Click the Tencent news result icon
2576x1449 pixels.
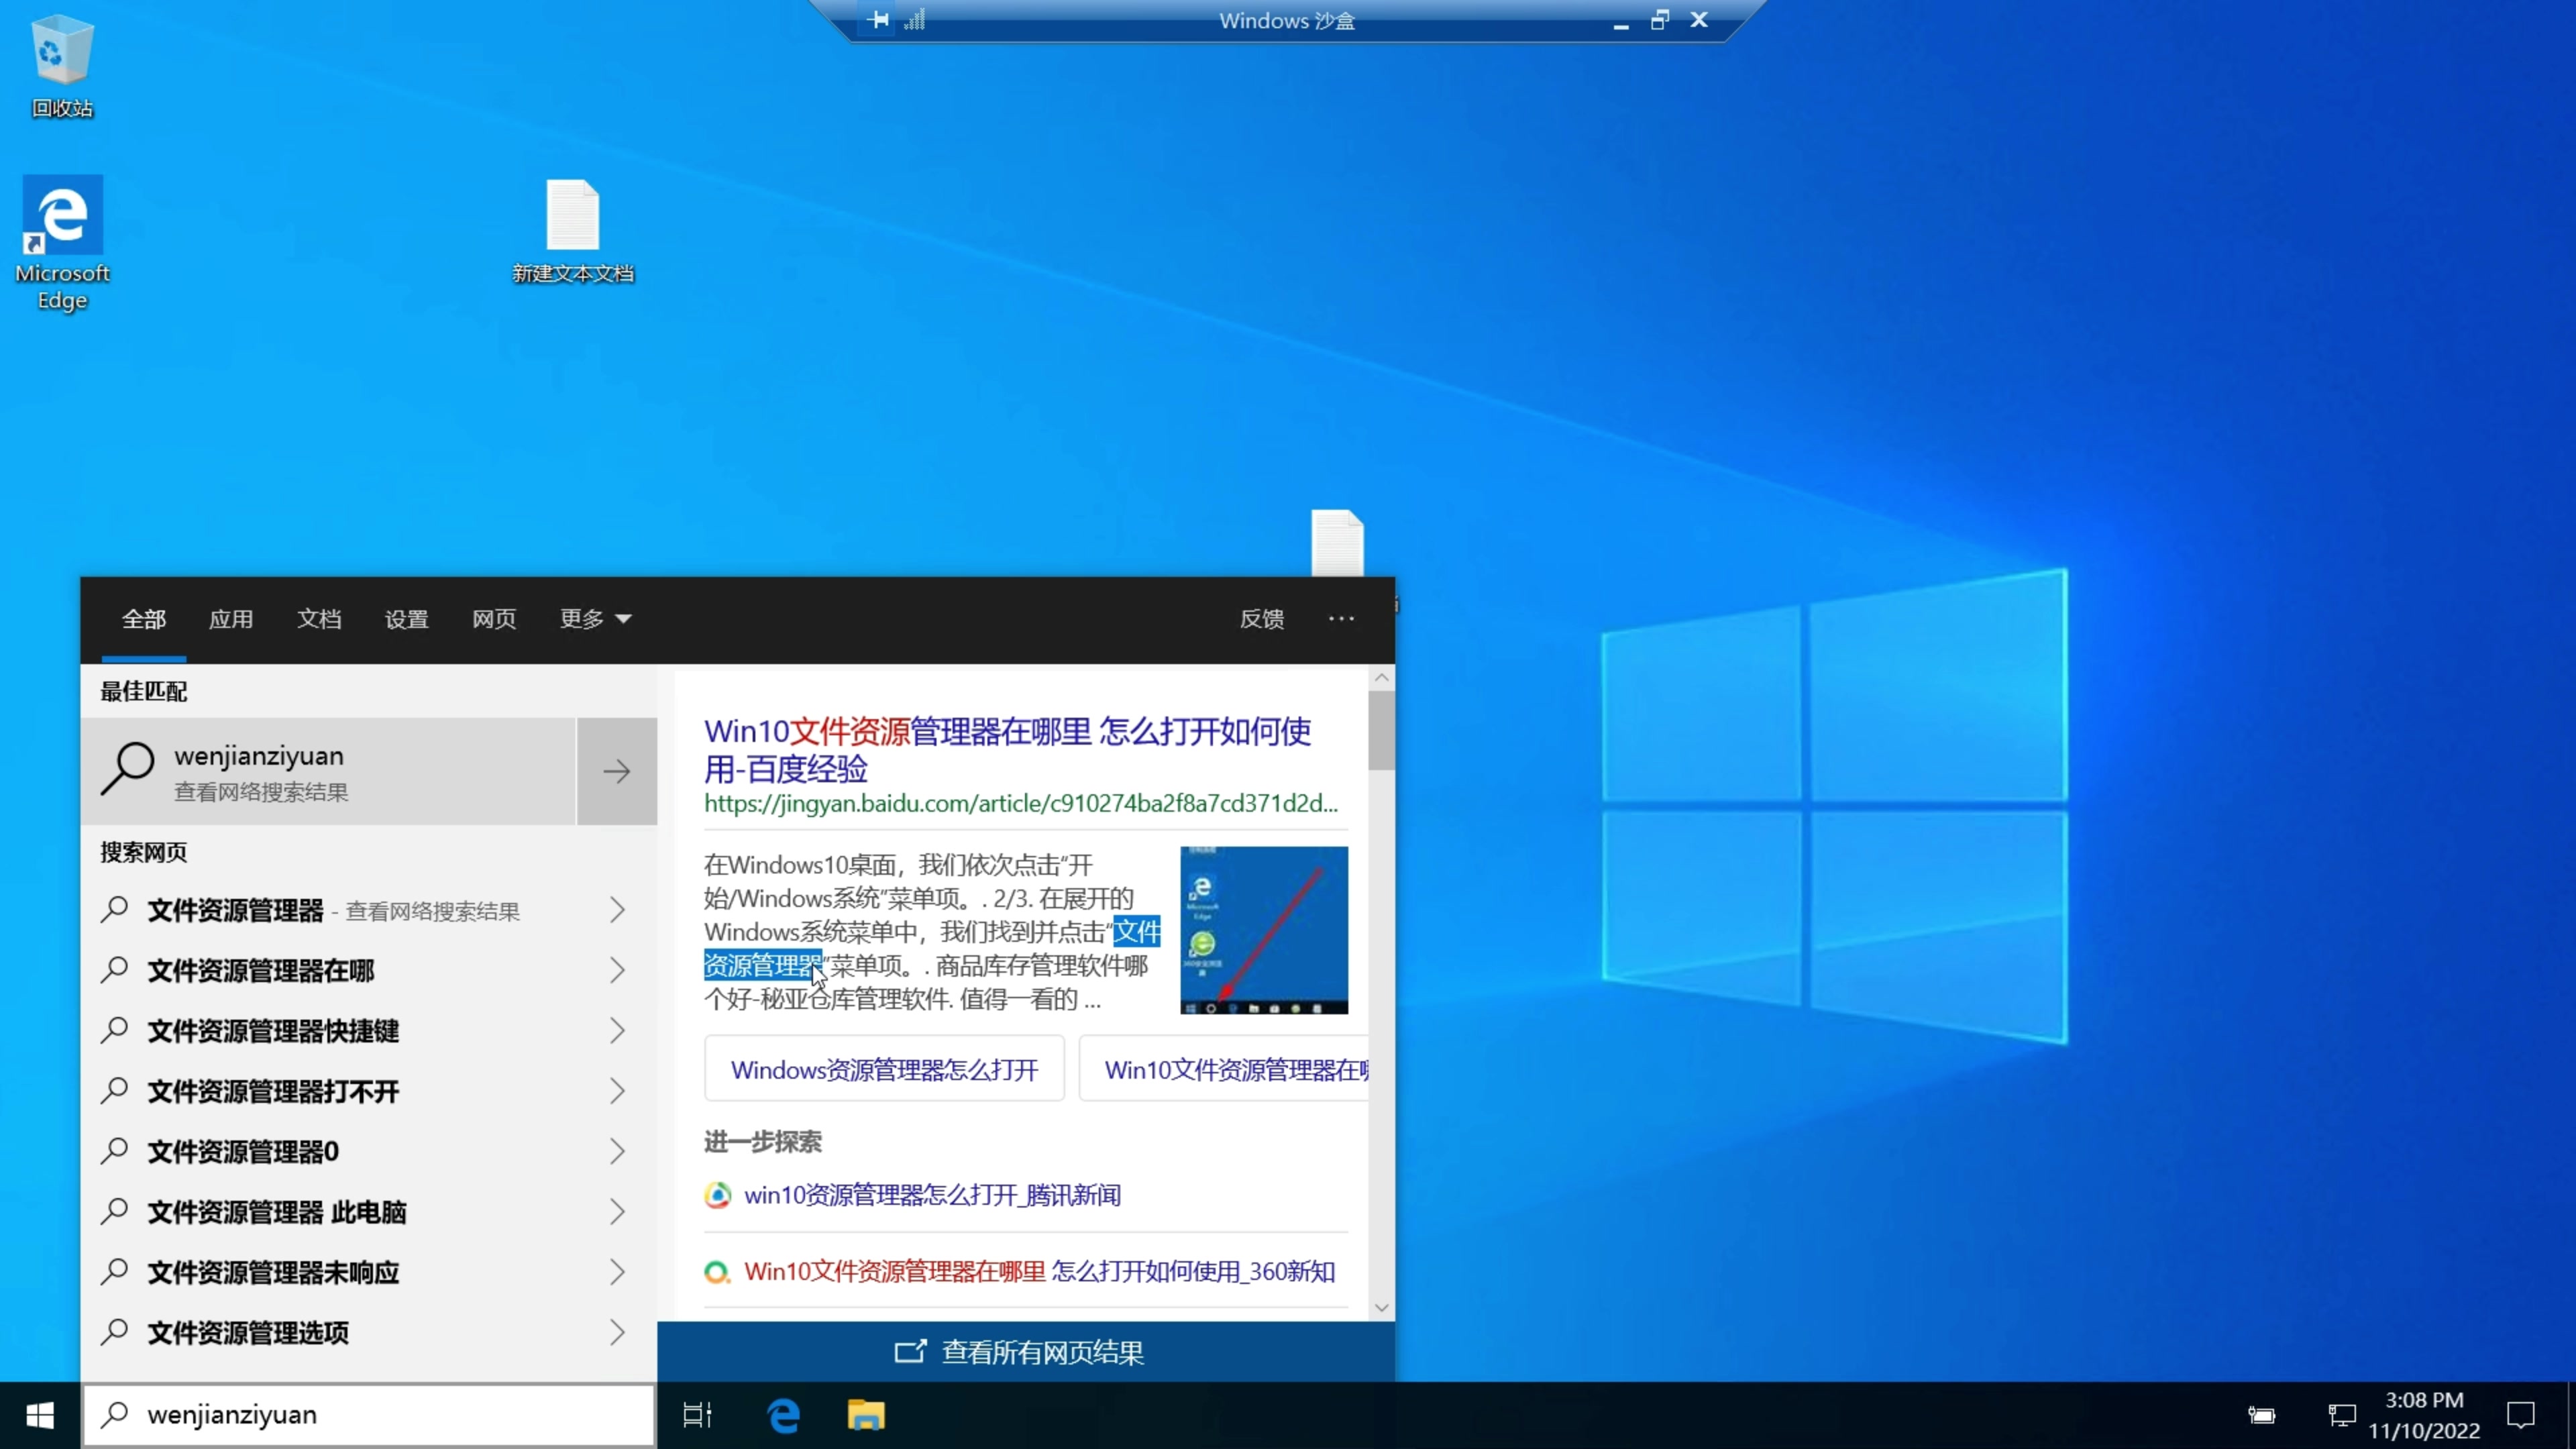(x=717, y=1195)
